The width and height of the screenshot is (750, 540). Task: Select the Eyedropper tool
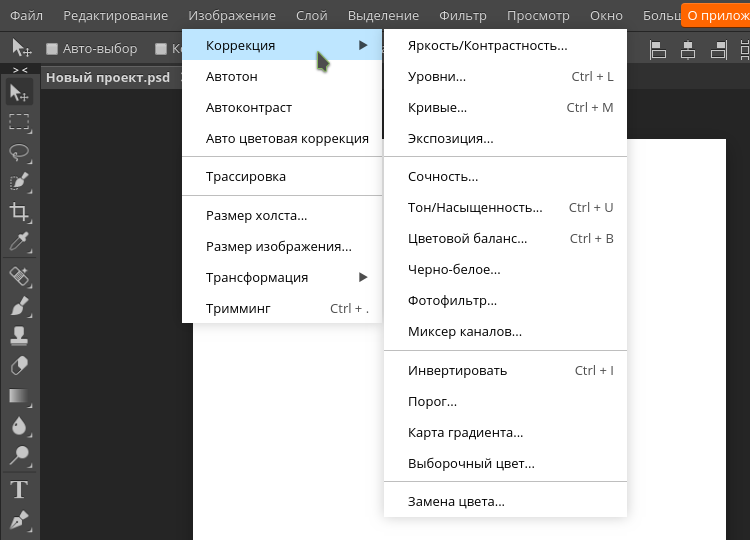(20, 242)
